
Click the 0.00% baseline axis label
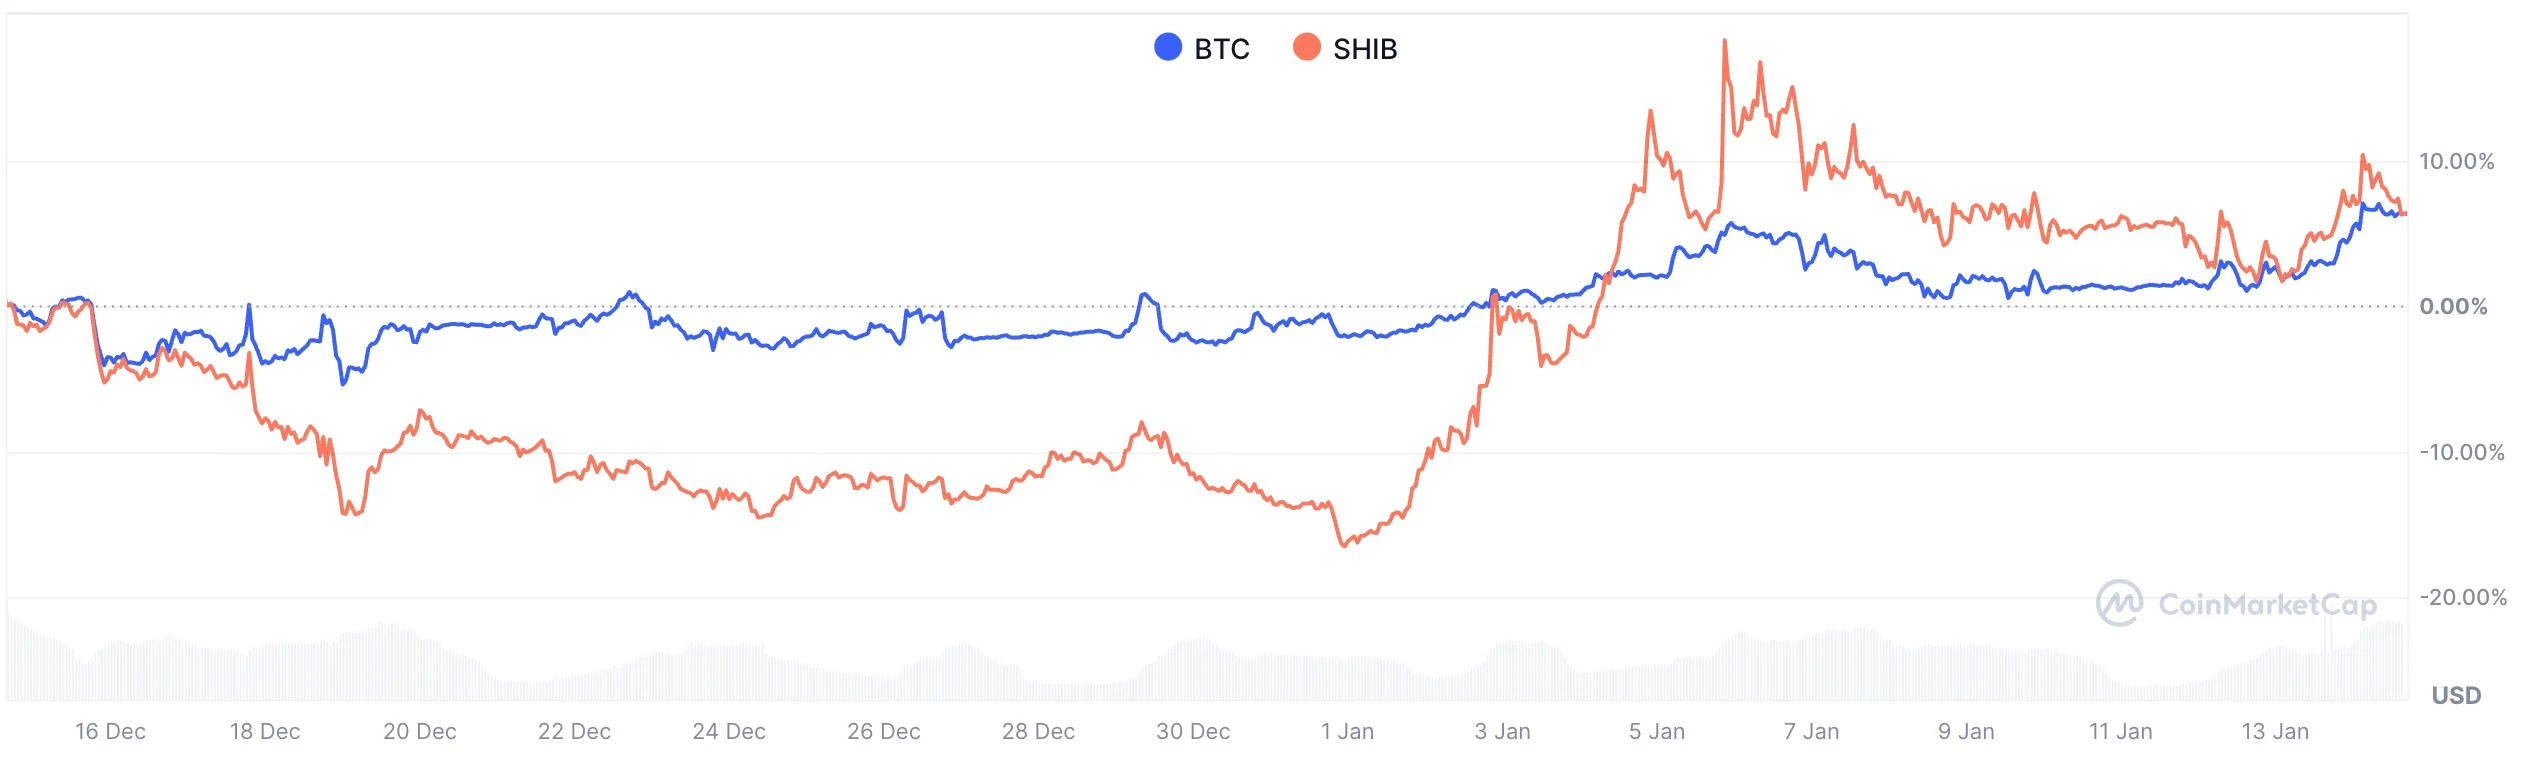2453,306
